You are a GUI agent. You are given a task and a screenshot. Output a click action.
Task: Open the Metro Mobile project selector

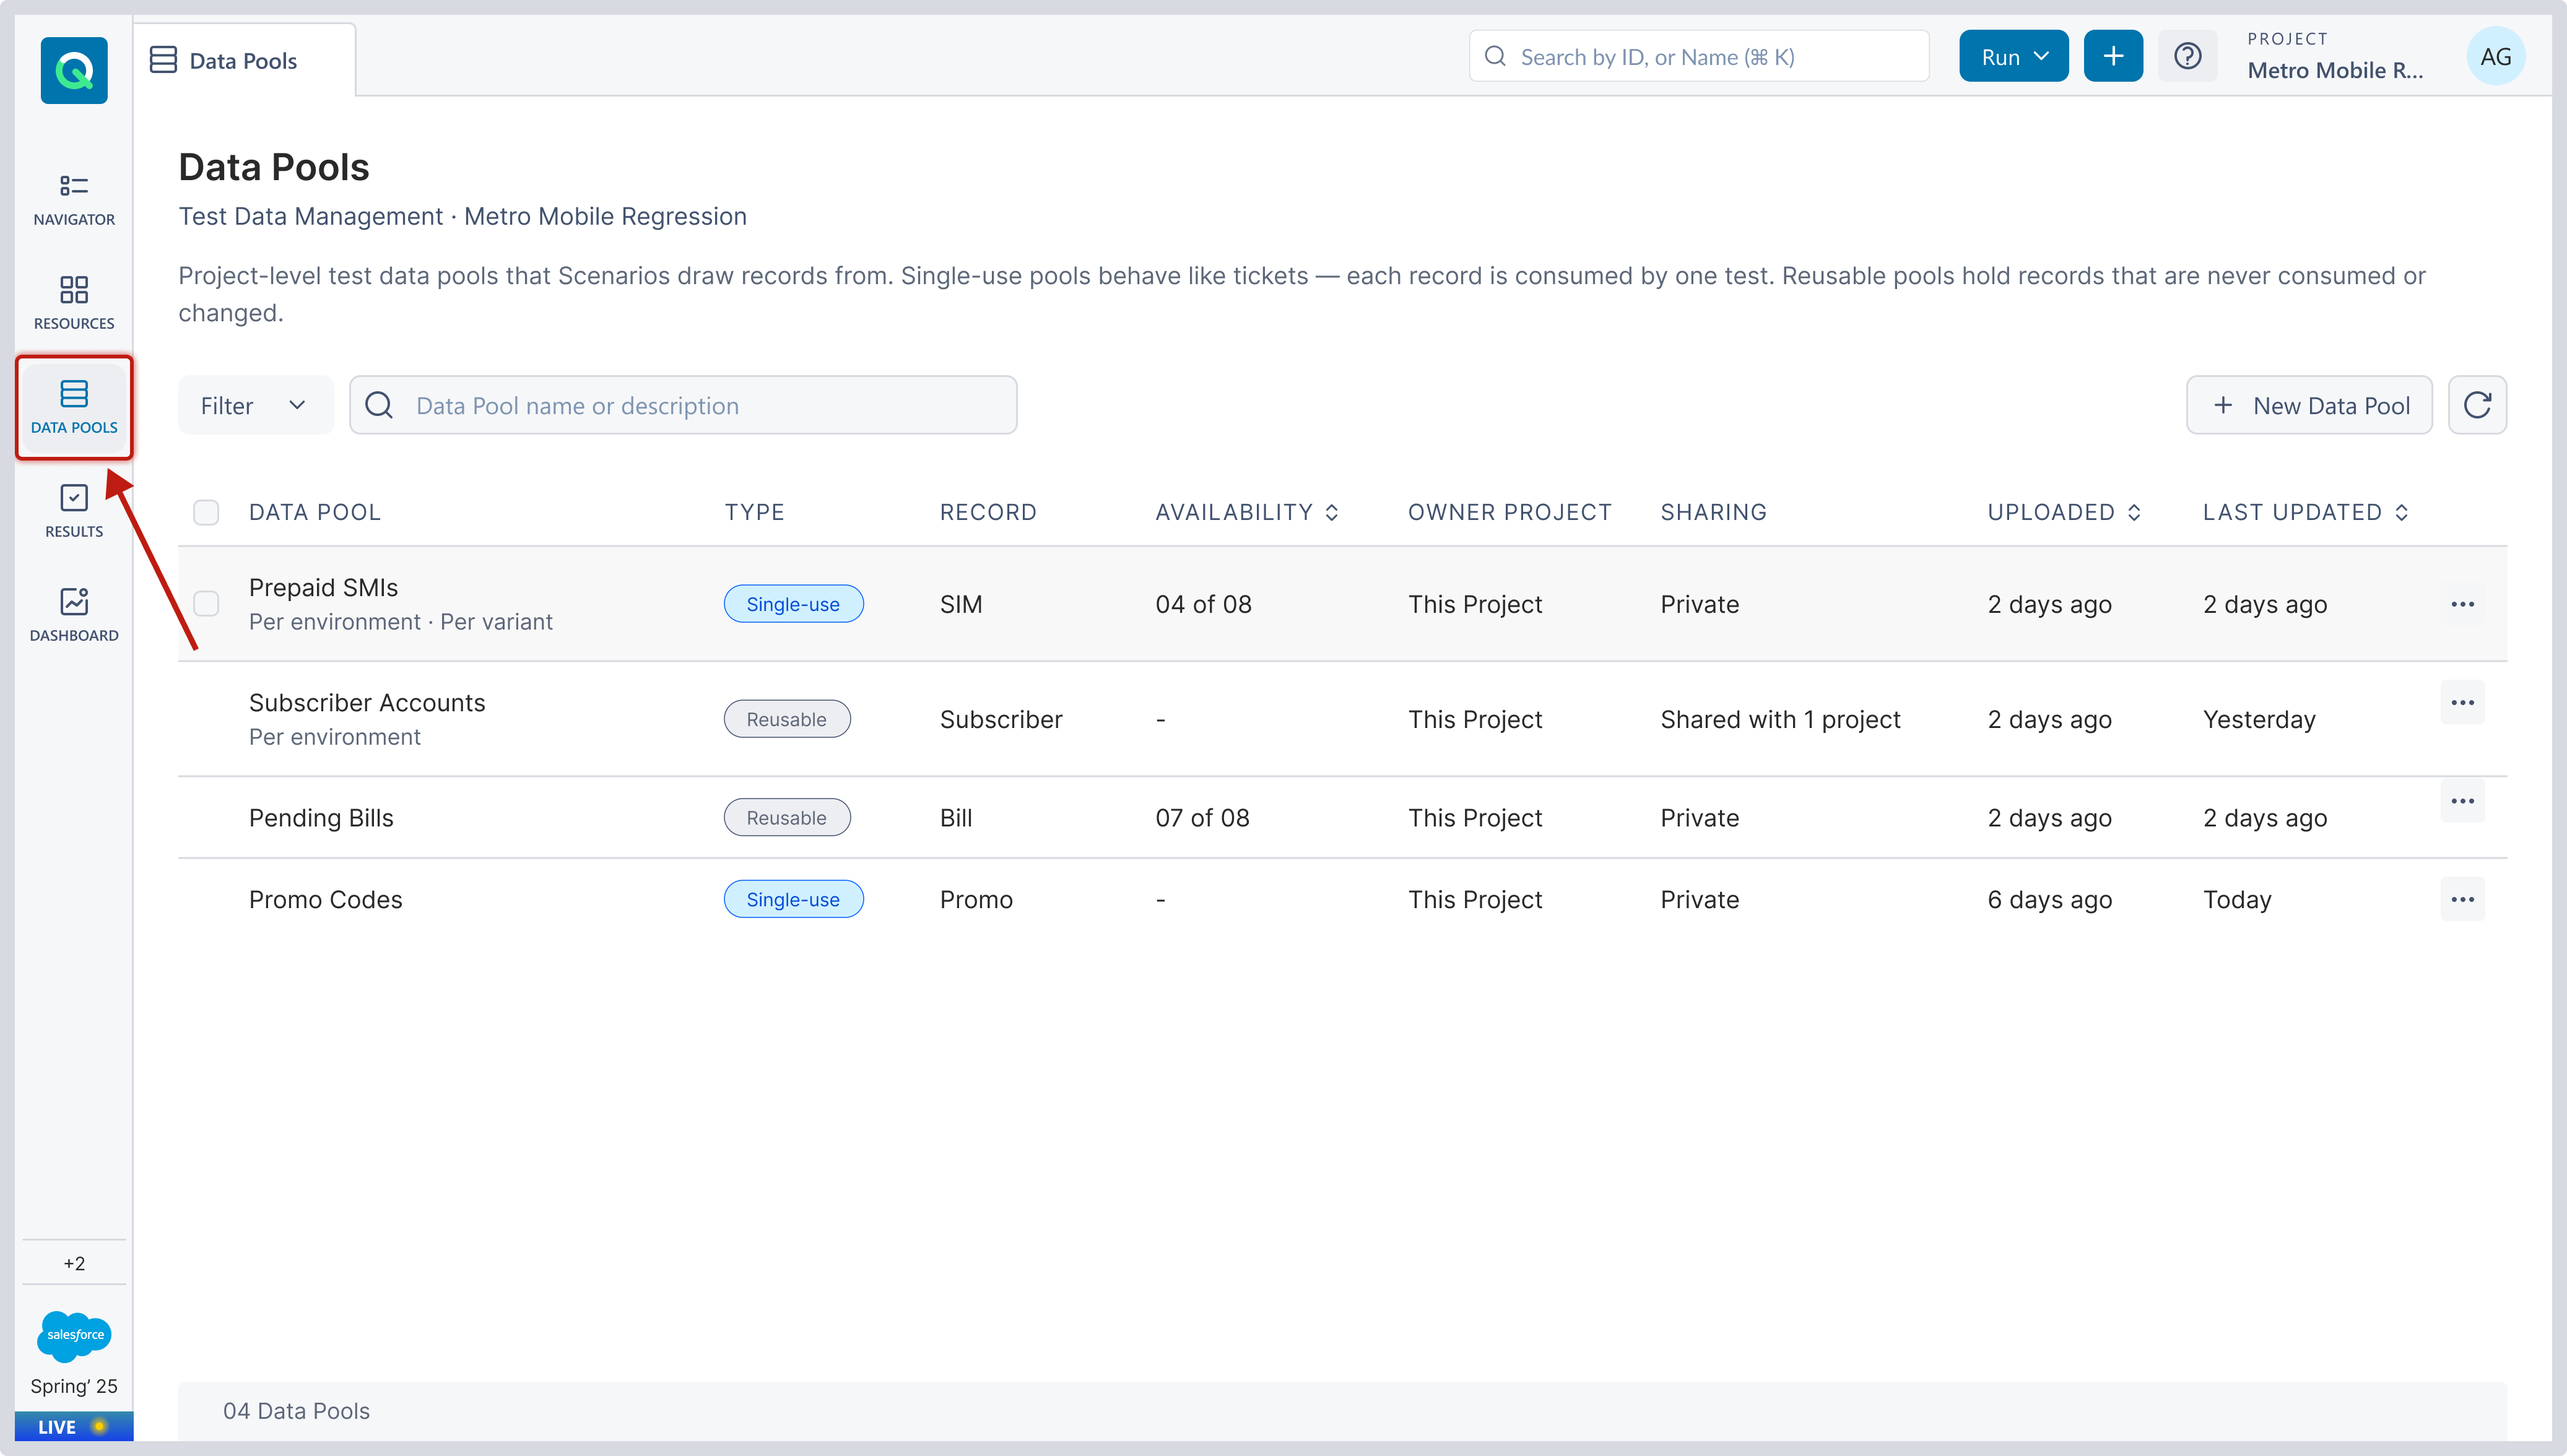(x=2335, y=56)
